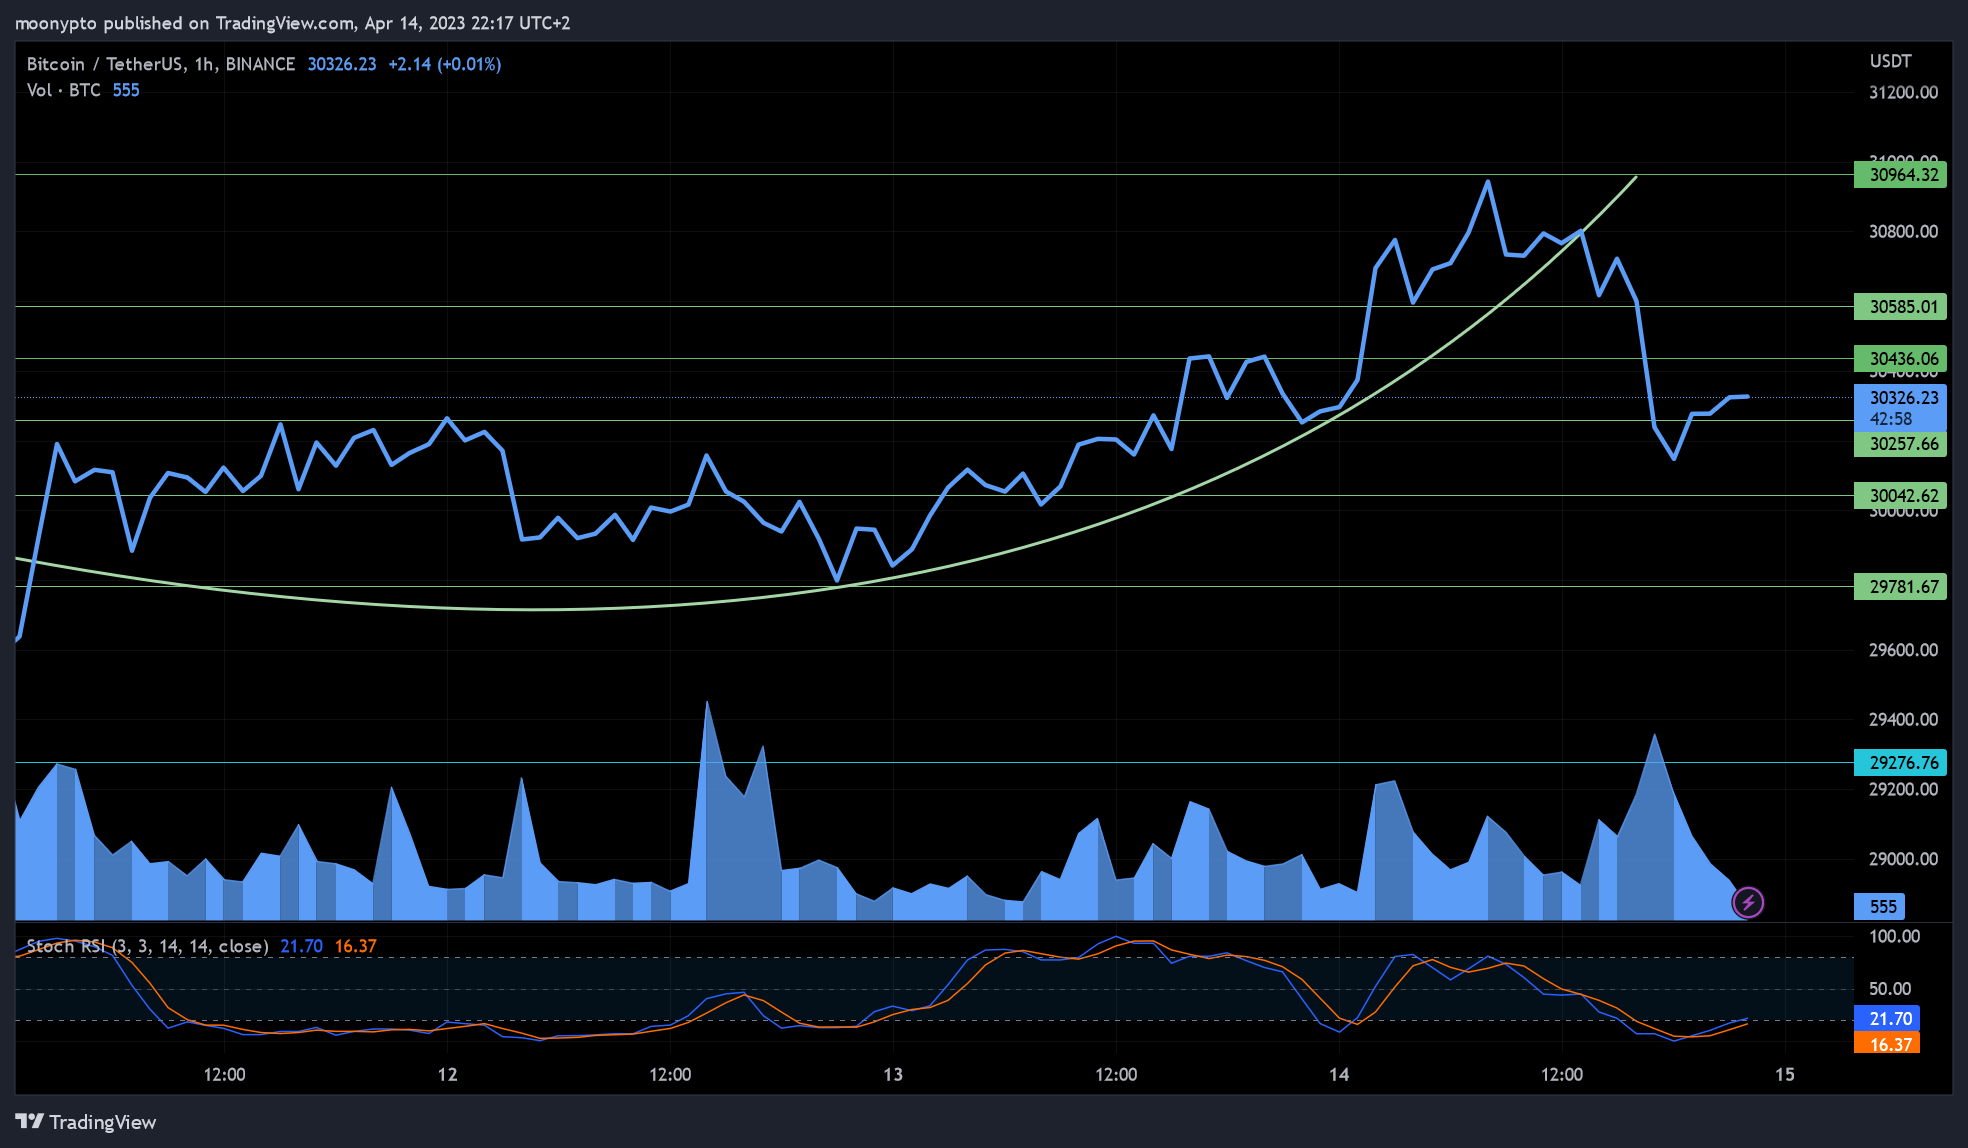Screen dimensions: 1968x1148
Task: Select the 30436.06 price level label
Action: pos(1900,359)
